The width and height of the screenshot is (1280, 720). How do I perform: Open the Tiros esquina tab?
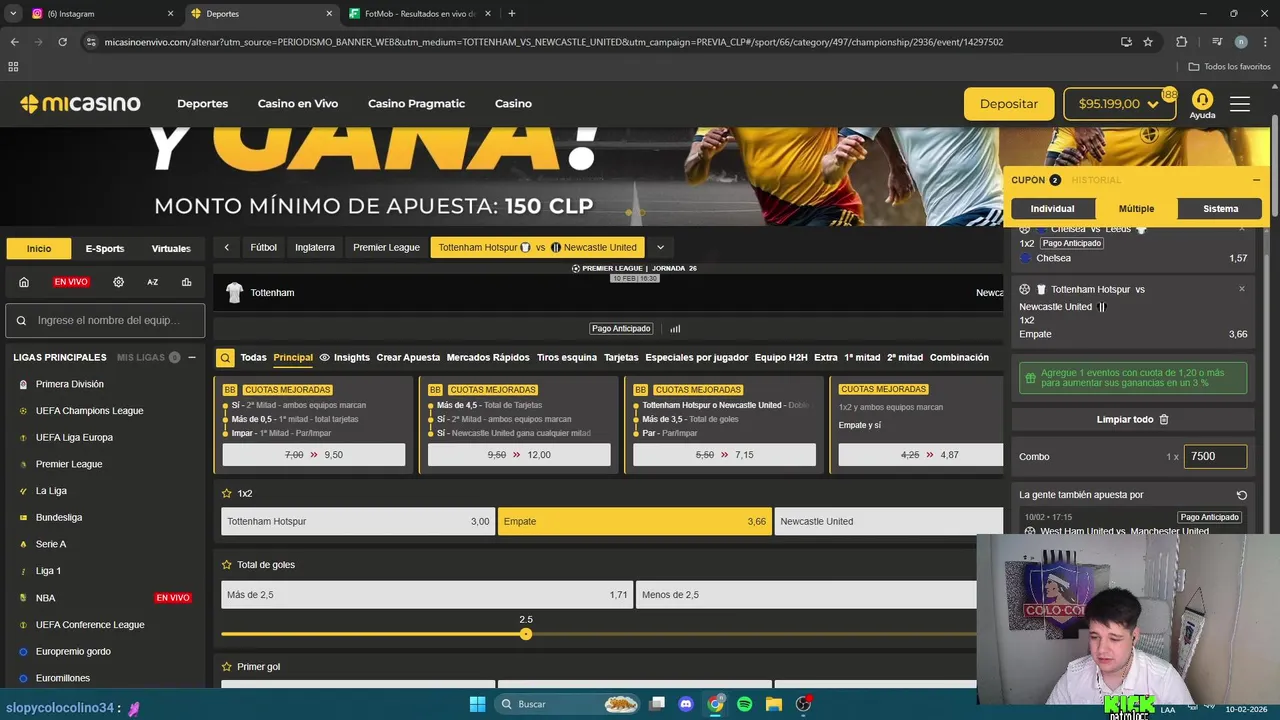tap(567, 357)
